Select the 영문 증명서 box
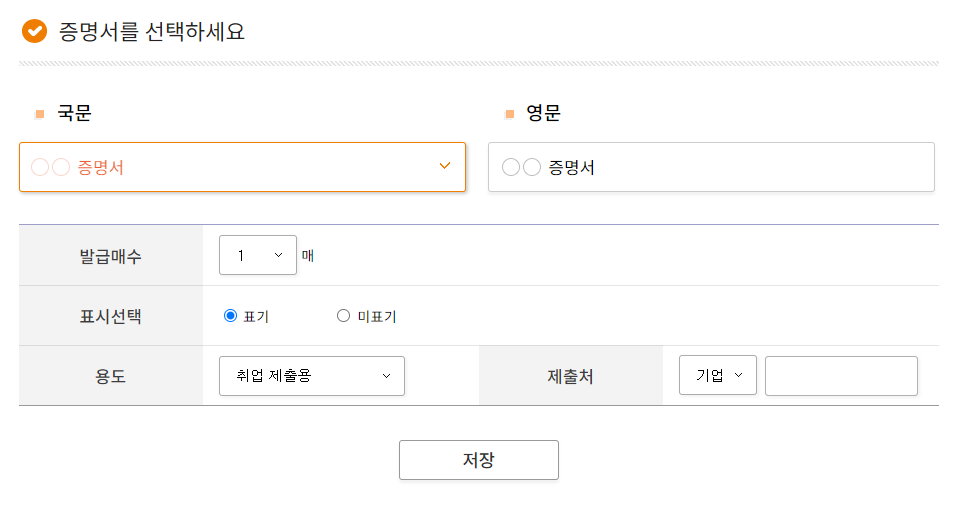The image size is (956, 517). 712,167
